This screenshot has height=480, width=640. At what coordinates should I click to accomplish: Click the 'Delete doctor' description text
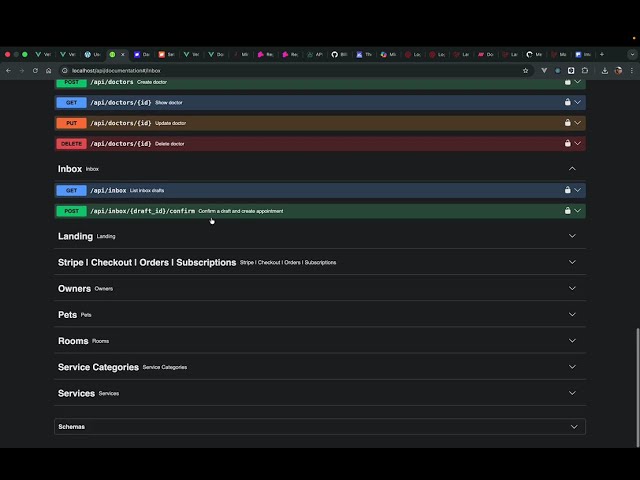click(169, 144)
